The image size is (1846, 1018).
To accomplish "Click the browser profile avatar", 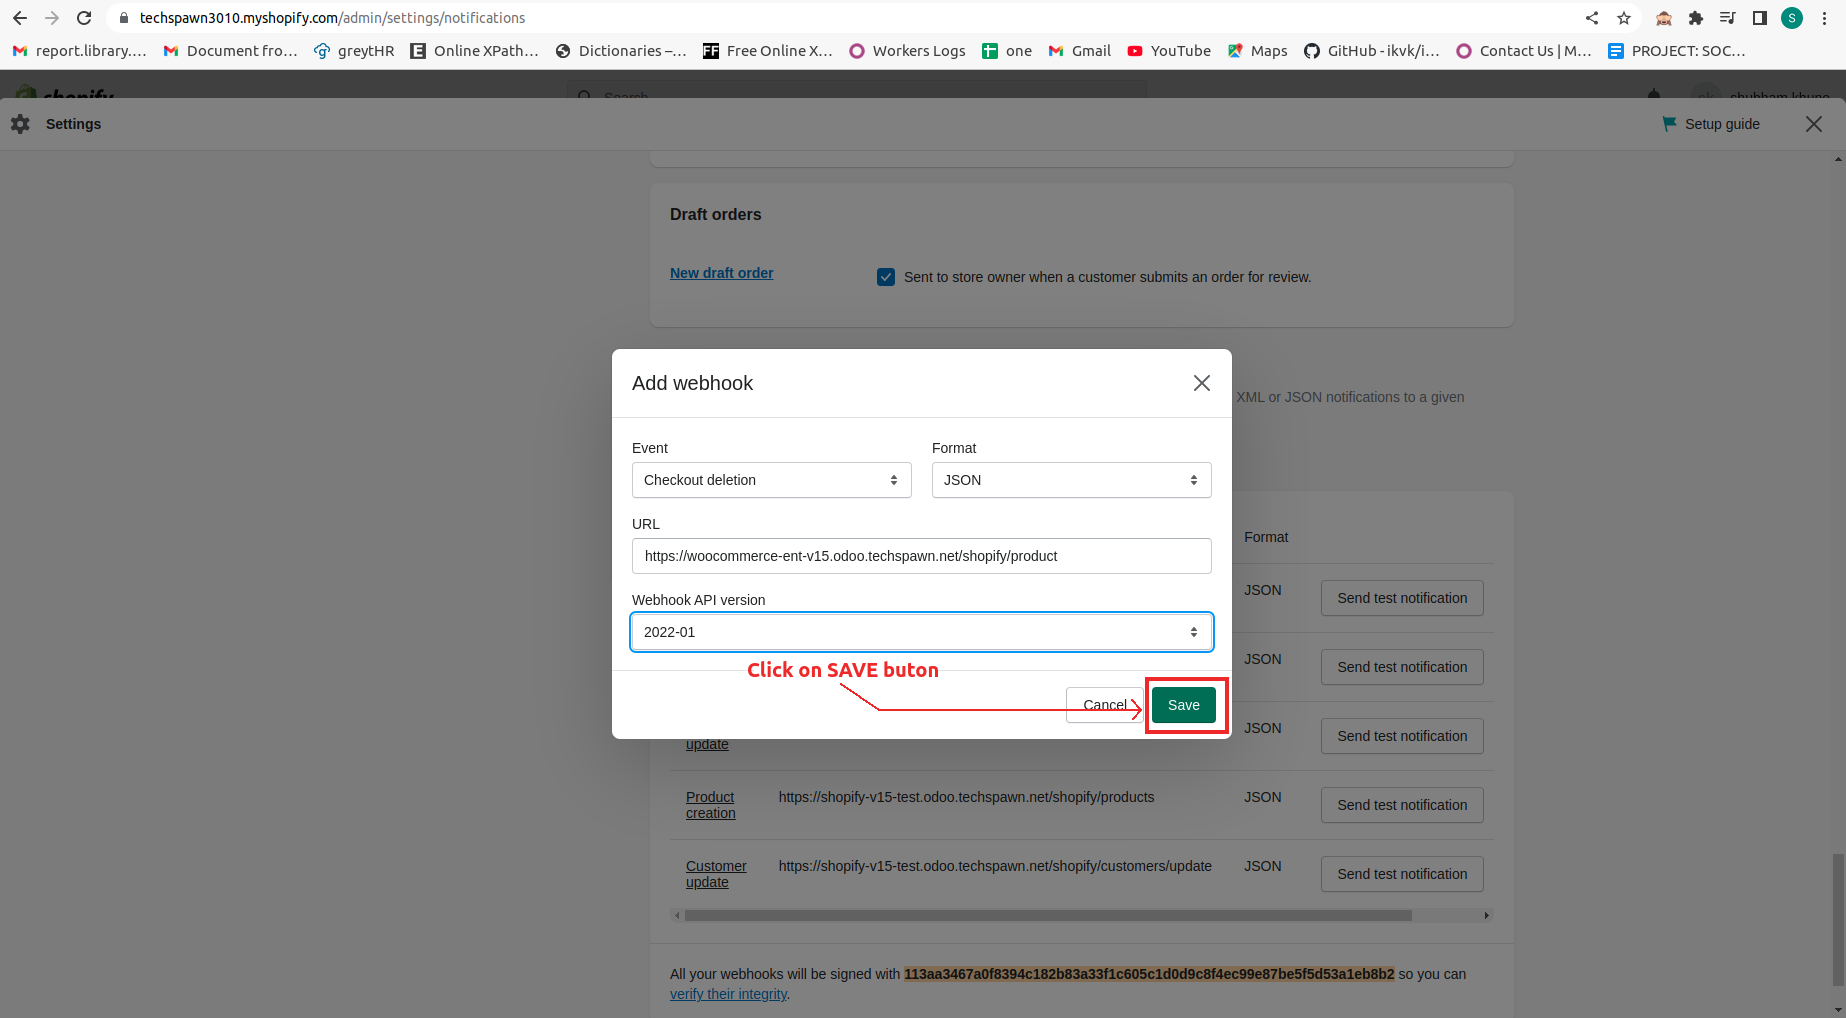I will tap(1791, 17).
